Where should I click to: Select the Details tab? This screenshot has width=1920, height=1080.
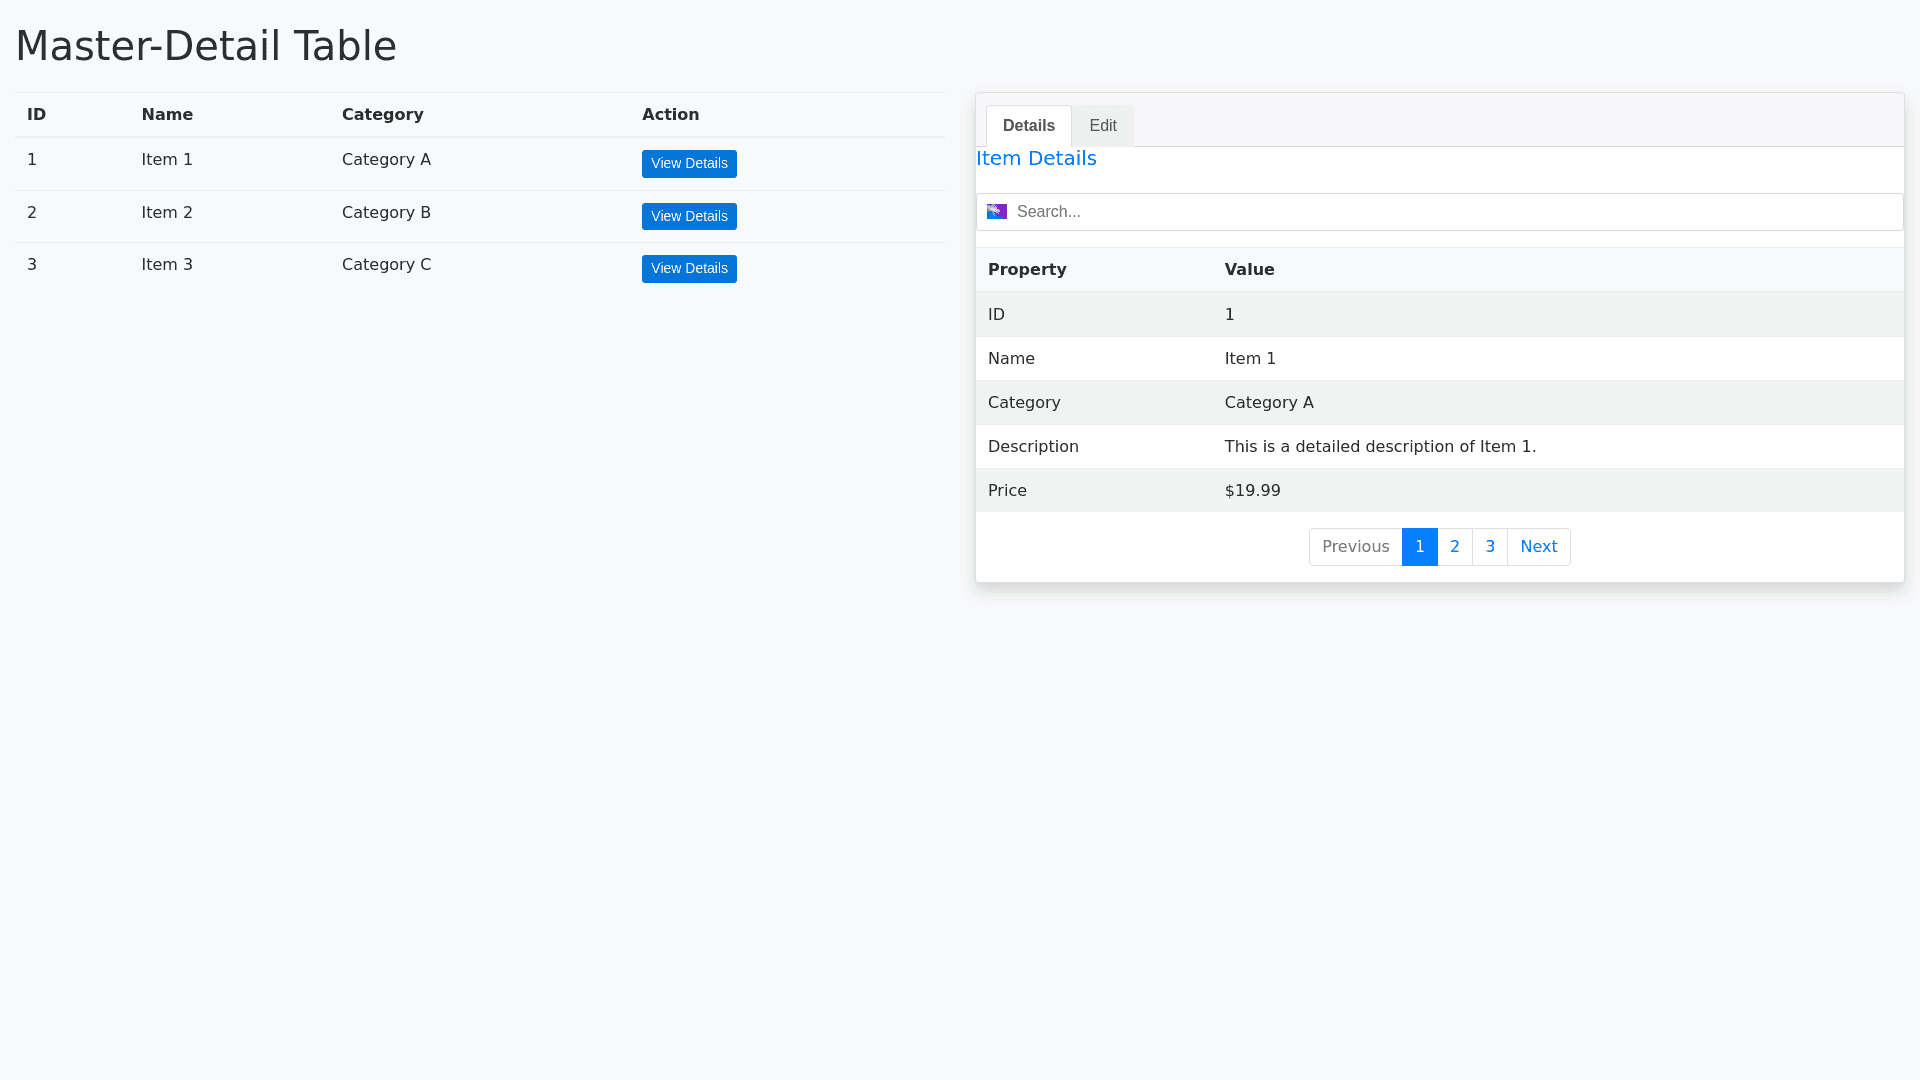click(x=1028, y=126)
